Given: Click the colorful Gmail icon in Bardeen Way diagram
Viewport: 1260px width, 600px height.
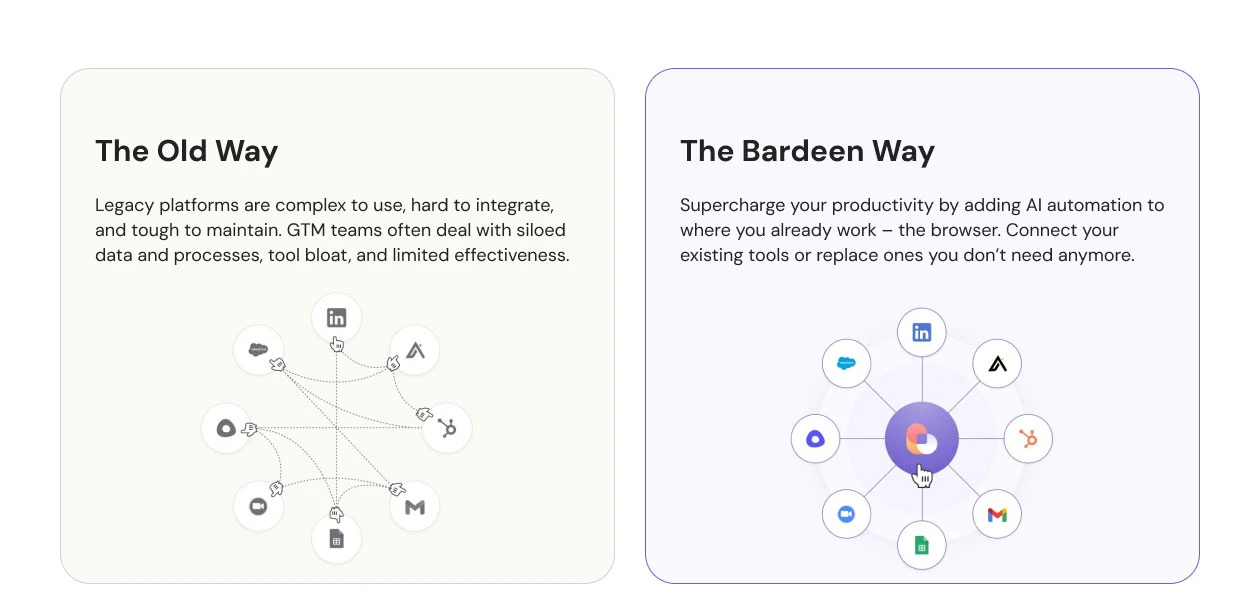Looking at the screenshot, I should tap(997, 514).
